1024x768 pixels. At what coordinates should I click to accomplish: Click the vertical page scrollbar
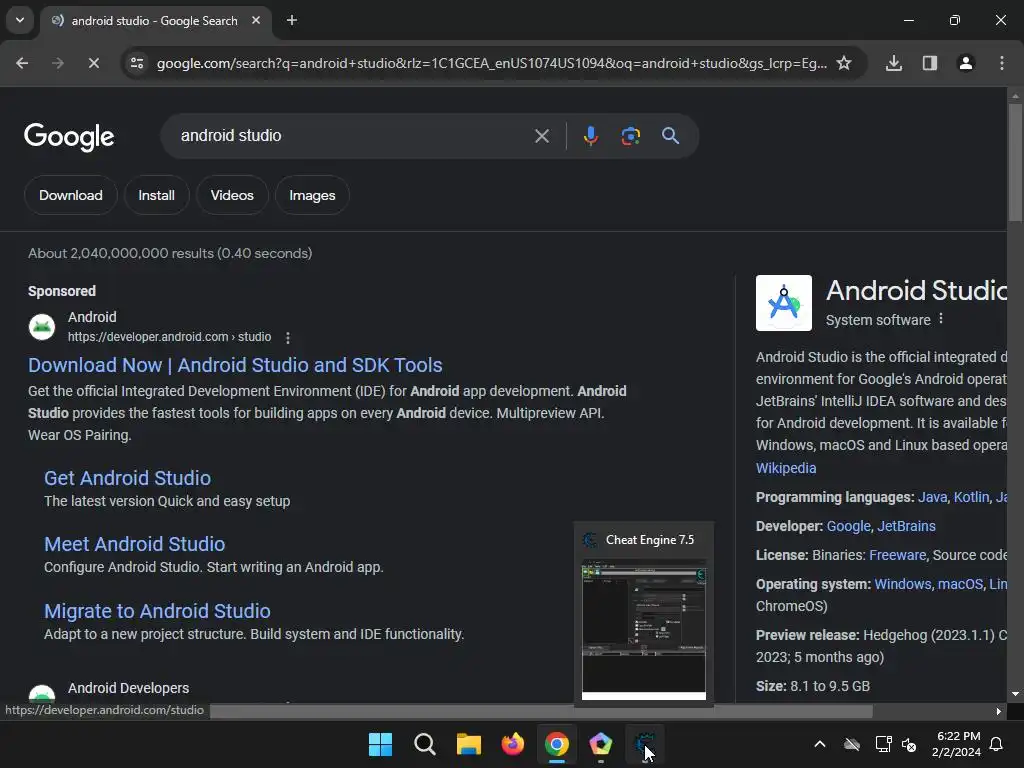pos(1015,163)
